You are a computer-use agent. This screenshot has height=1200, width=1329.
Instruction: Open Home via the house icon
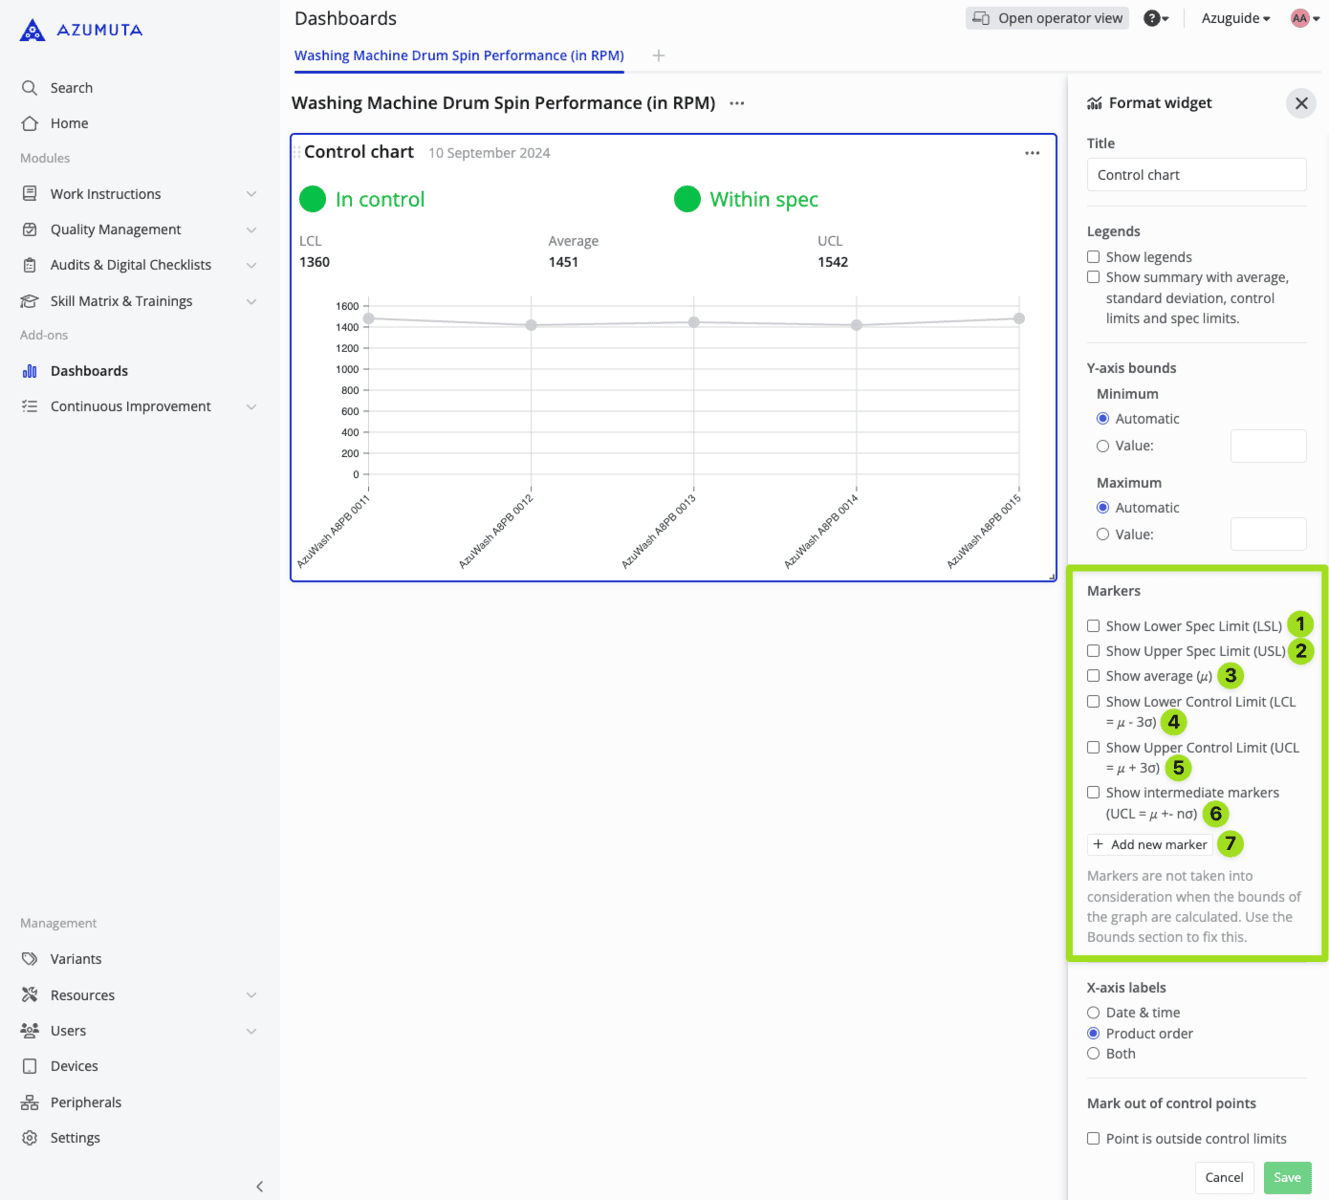(x=30, y=123)
